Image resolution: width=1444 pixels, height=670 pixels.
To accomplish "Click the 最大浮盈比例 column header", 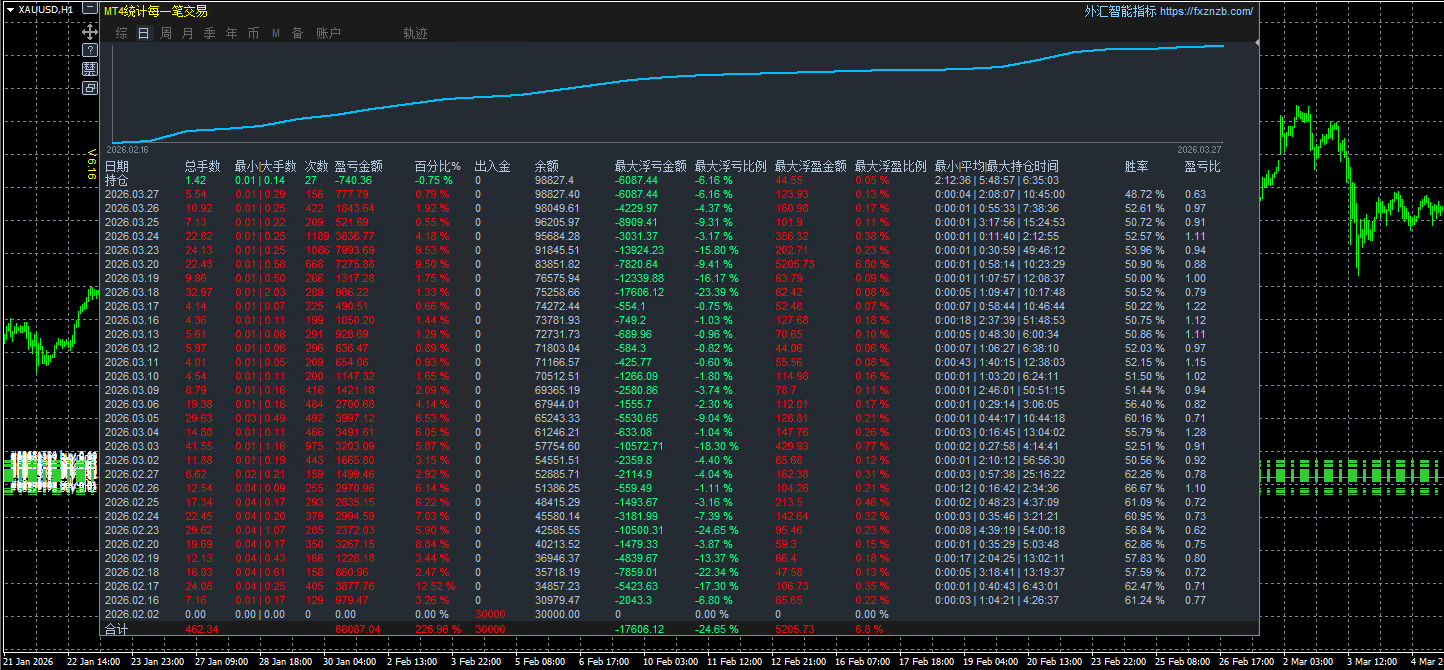I will [x=891, y=166].
